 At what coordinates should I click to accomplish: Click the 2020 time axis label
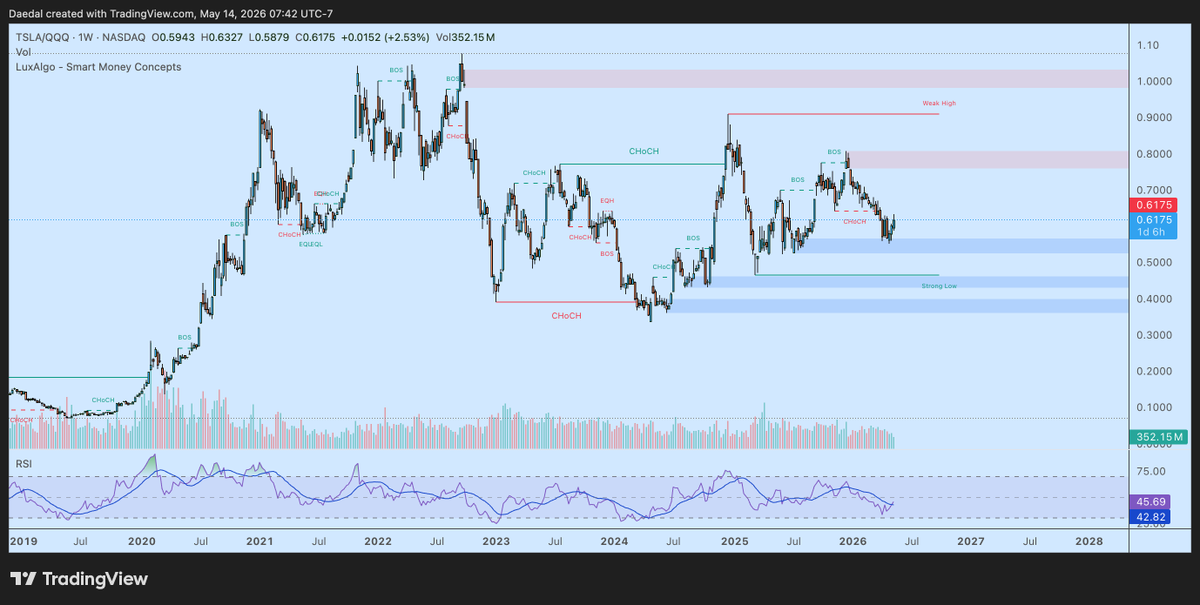coord(141,540)
